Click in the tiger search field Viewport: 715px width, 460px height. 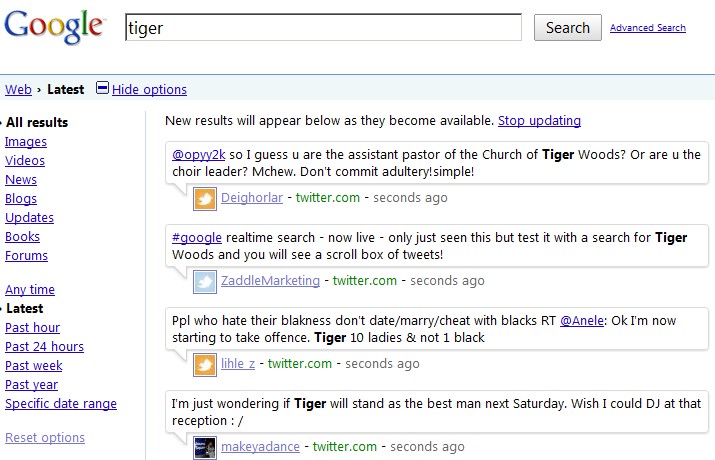pyautogui.click(x=323, y=28)
